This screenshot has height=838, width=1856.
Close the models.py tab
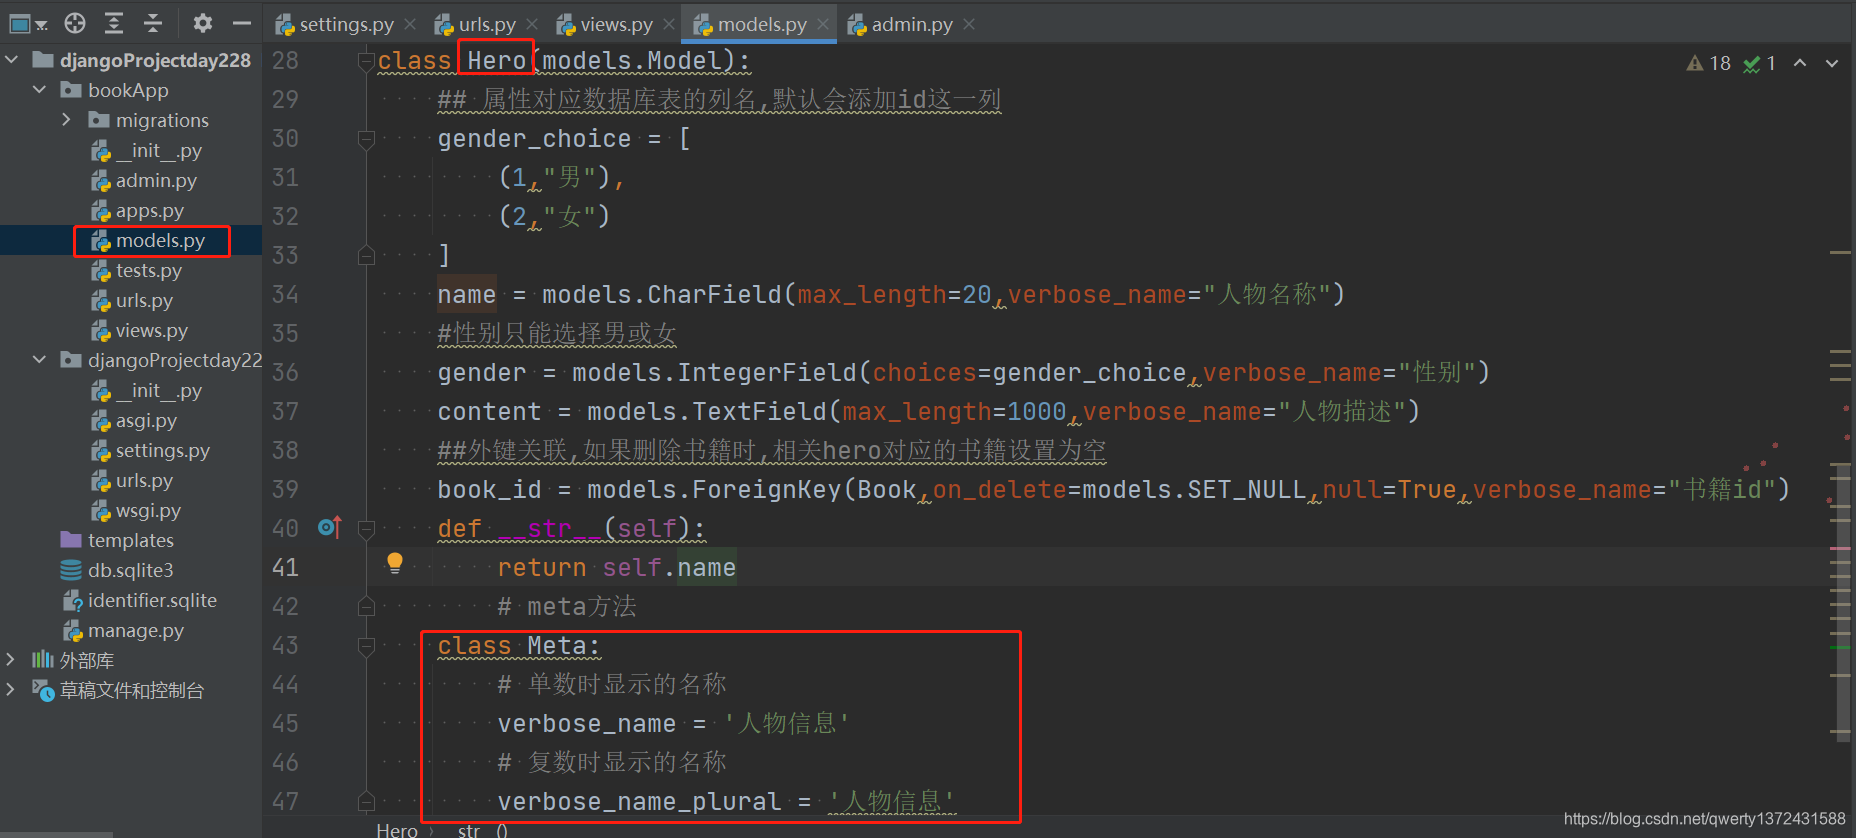coord(823,24)
